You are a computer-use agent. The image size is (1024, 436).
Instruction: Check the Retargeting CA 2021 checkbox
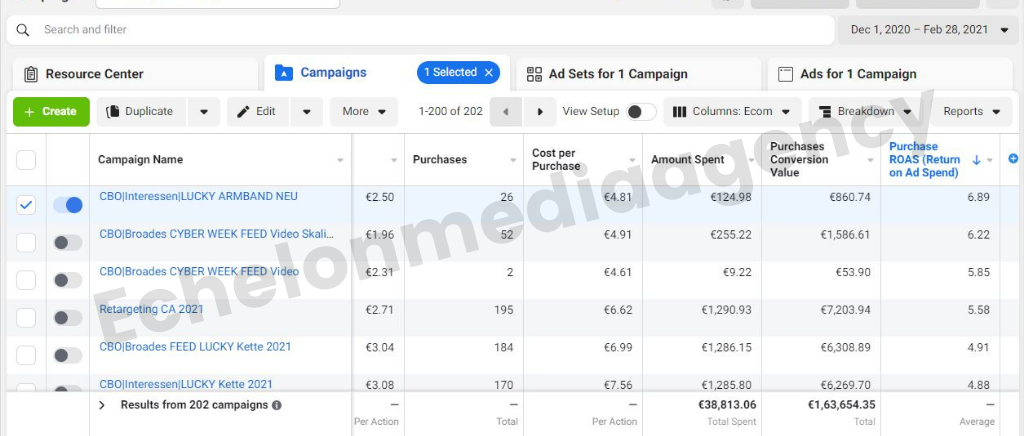tap(26, 318)
